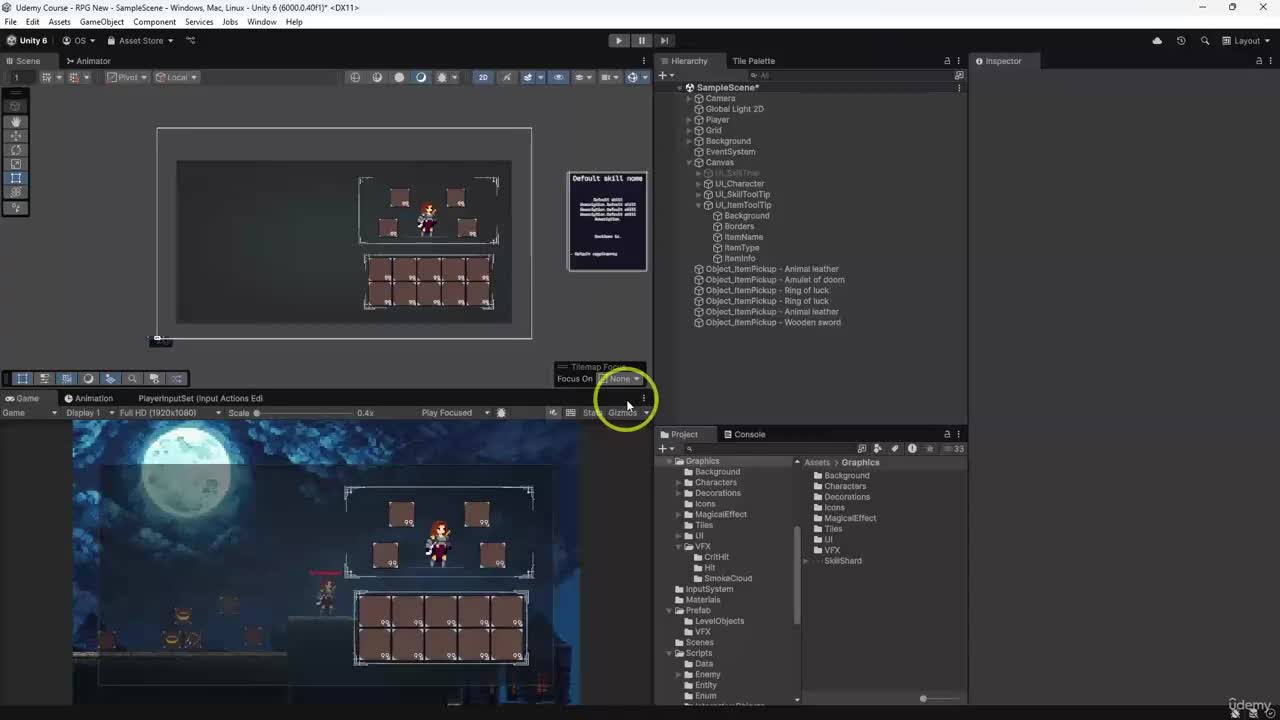This screenshot has width=1280, height=720.
Task: Open the Layout dropdown
Action: point(1246,41)
